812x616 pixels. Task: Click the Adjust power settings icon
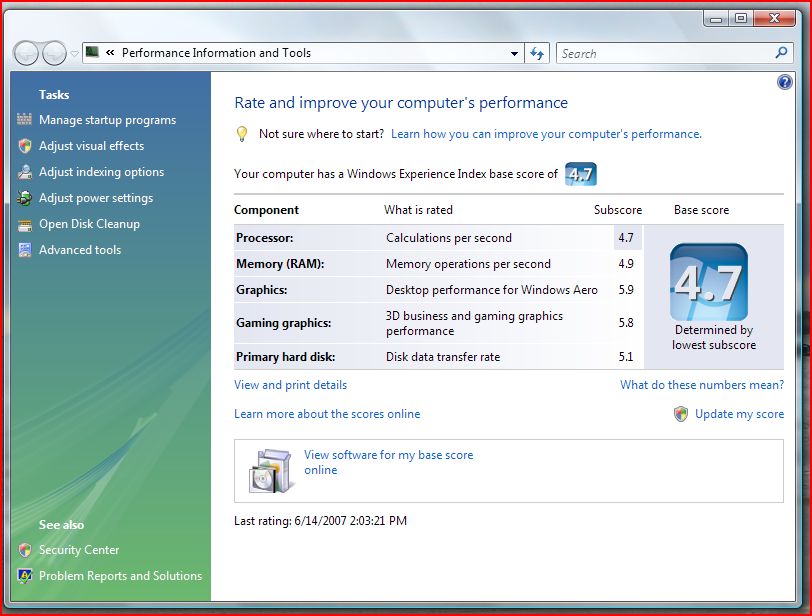pos(24,198)
